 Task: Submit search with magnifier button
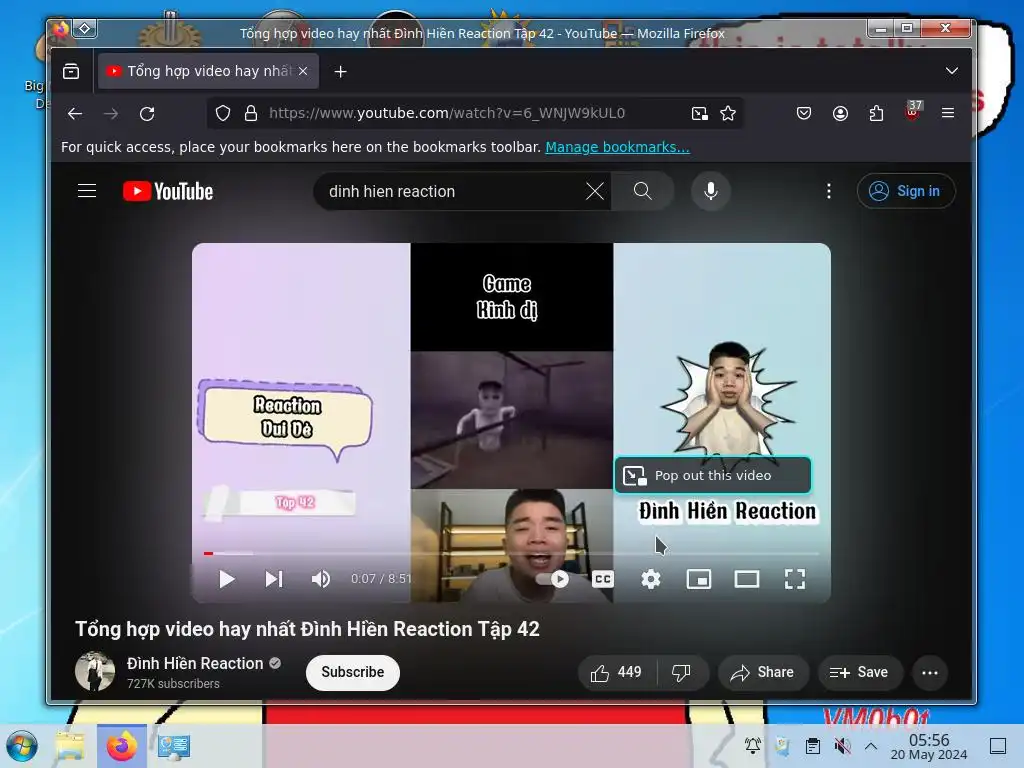point(643,191)
